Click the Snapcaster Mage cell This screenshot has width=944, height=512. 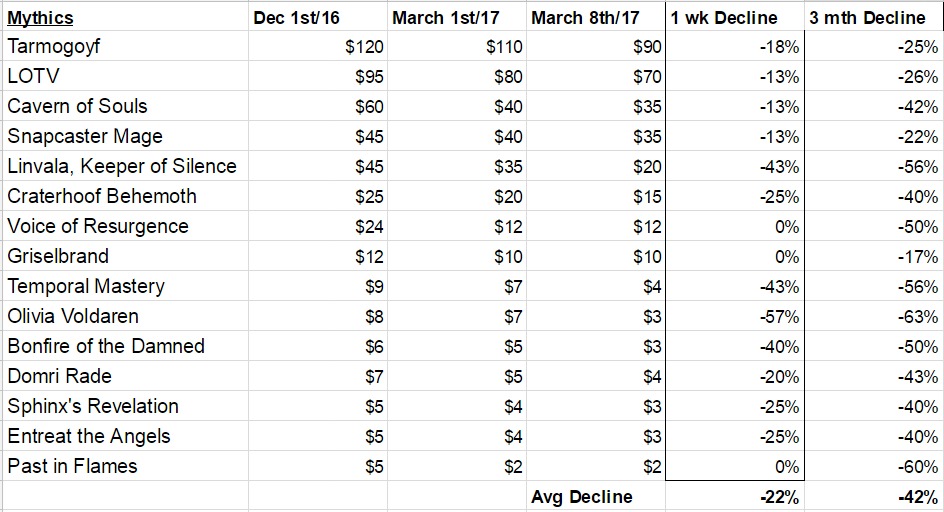125,136
